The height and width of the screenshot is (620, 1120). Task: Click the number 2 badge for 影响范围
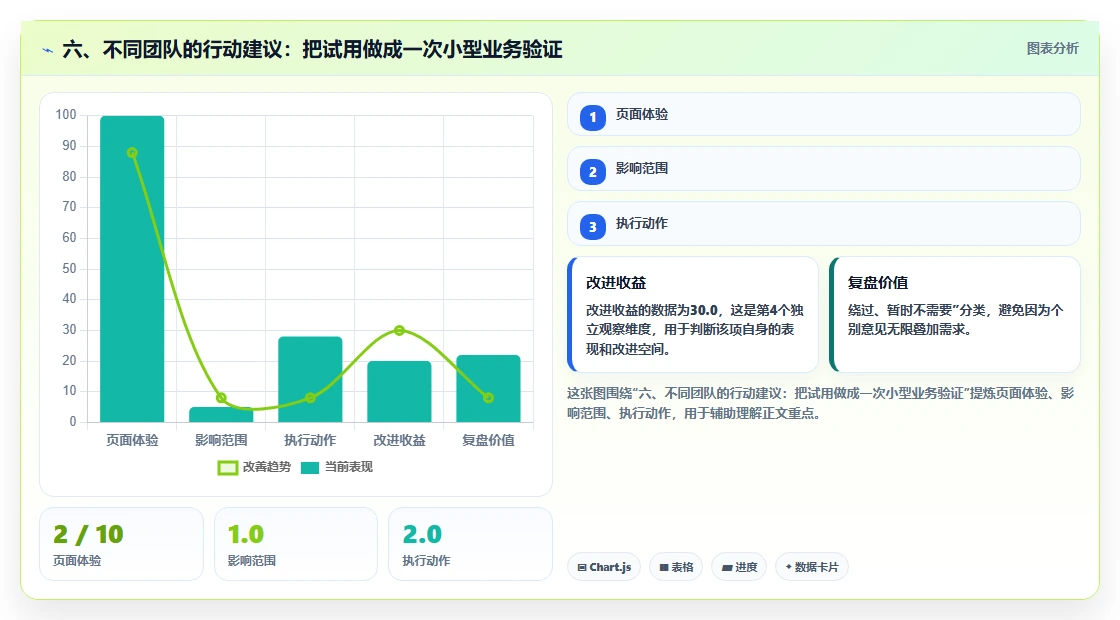pyautogui.click(x=592, y=171)
